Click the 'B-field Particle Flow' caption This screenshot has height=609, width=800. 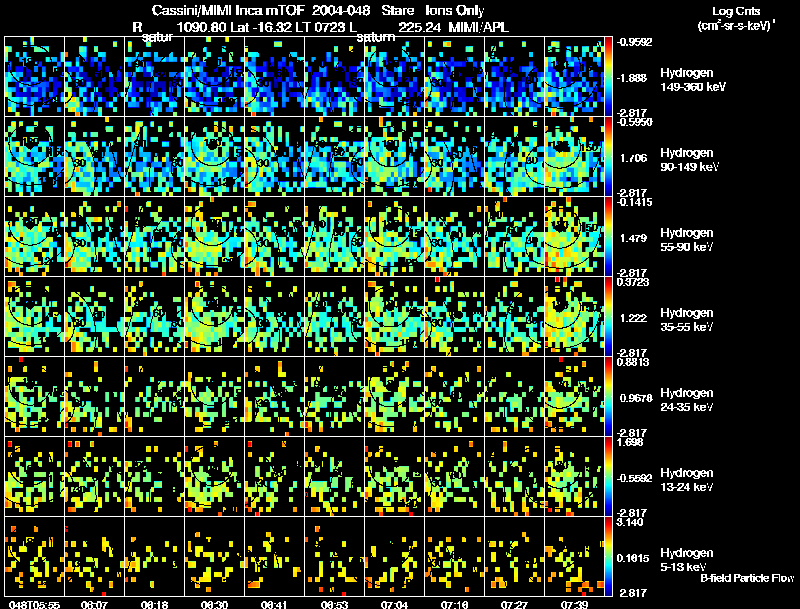click(x=747, y=578)
